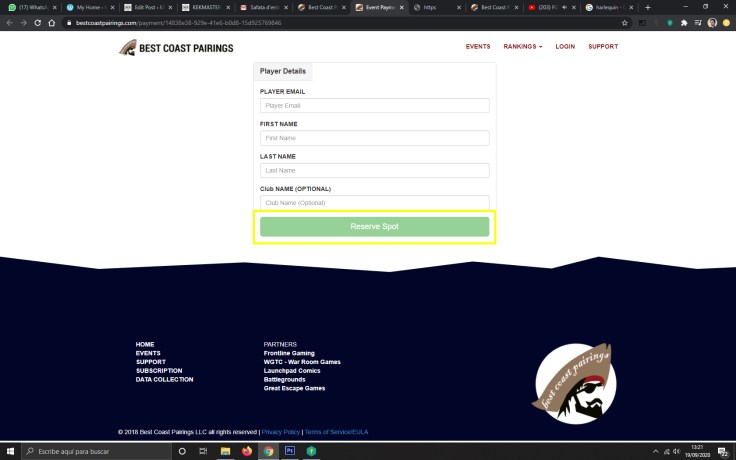Focus the Club Name optional field
This screenshot has height=460, width=736.
coord(374,202)
